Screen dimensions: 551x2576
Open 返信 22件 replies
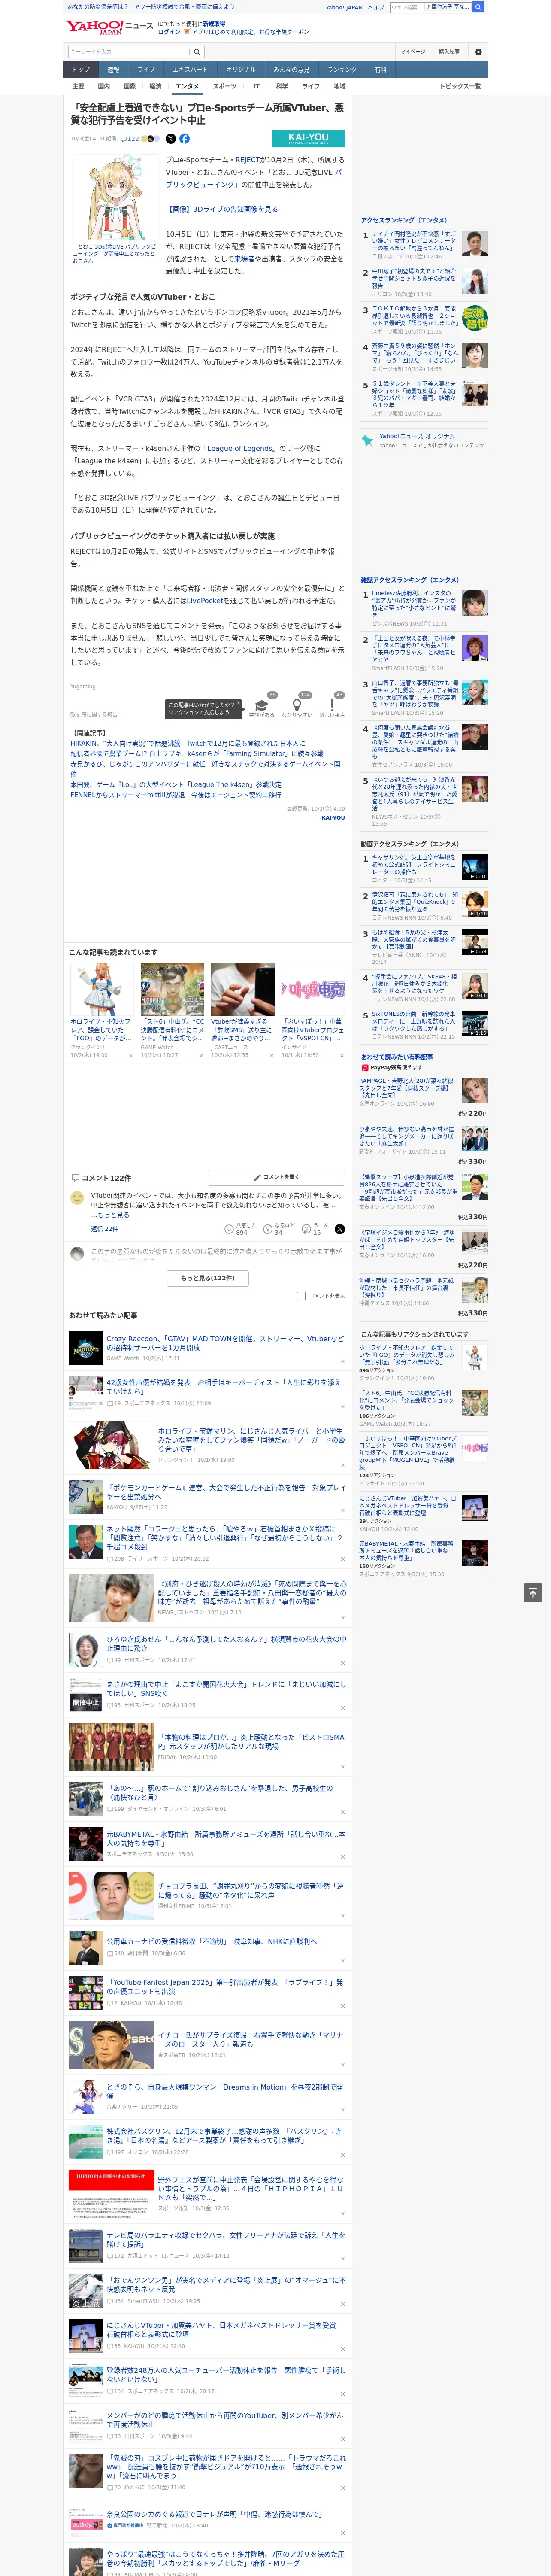(104, 1229)
